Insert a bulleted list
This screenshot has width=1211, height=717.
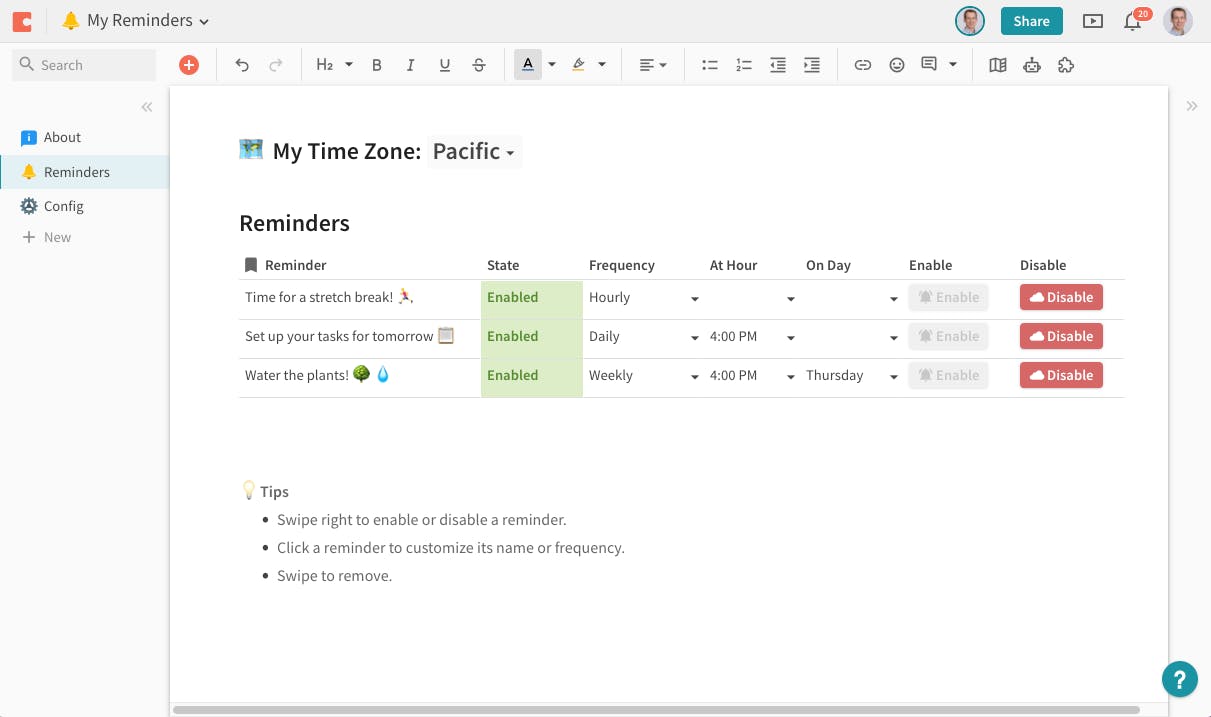tap(710, 65)
